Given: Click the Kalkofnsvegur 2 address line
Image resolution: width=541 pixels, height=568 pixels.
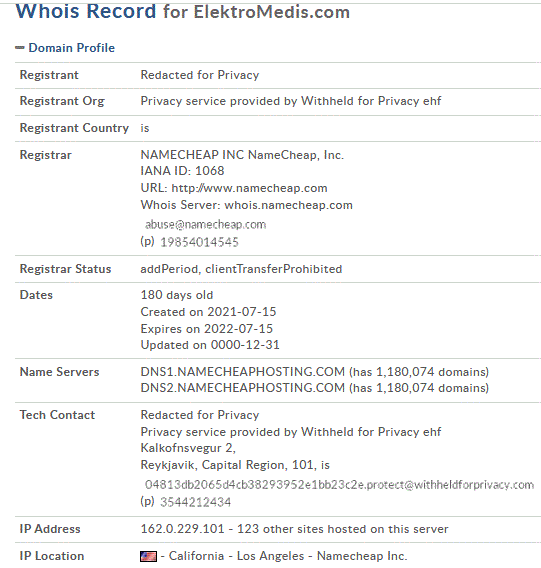Looking at the screenshot, I should 188,448.
